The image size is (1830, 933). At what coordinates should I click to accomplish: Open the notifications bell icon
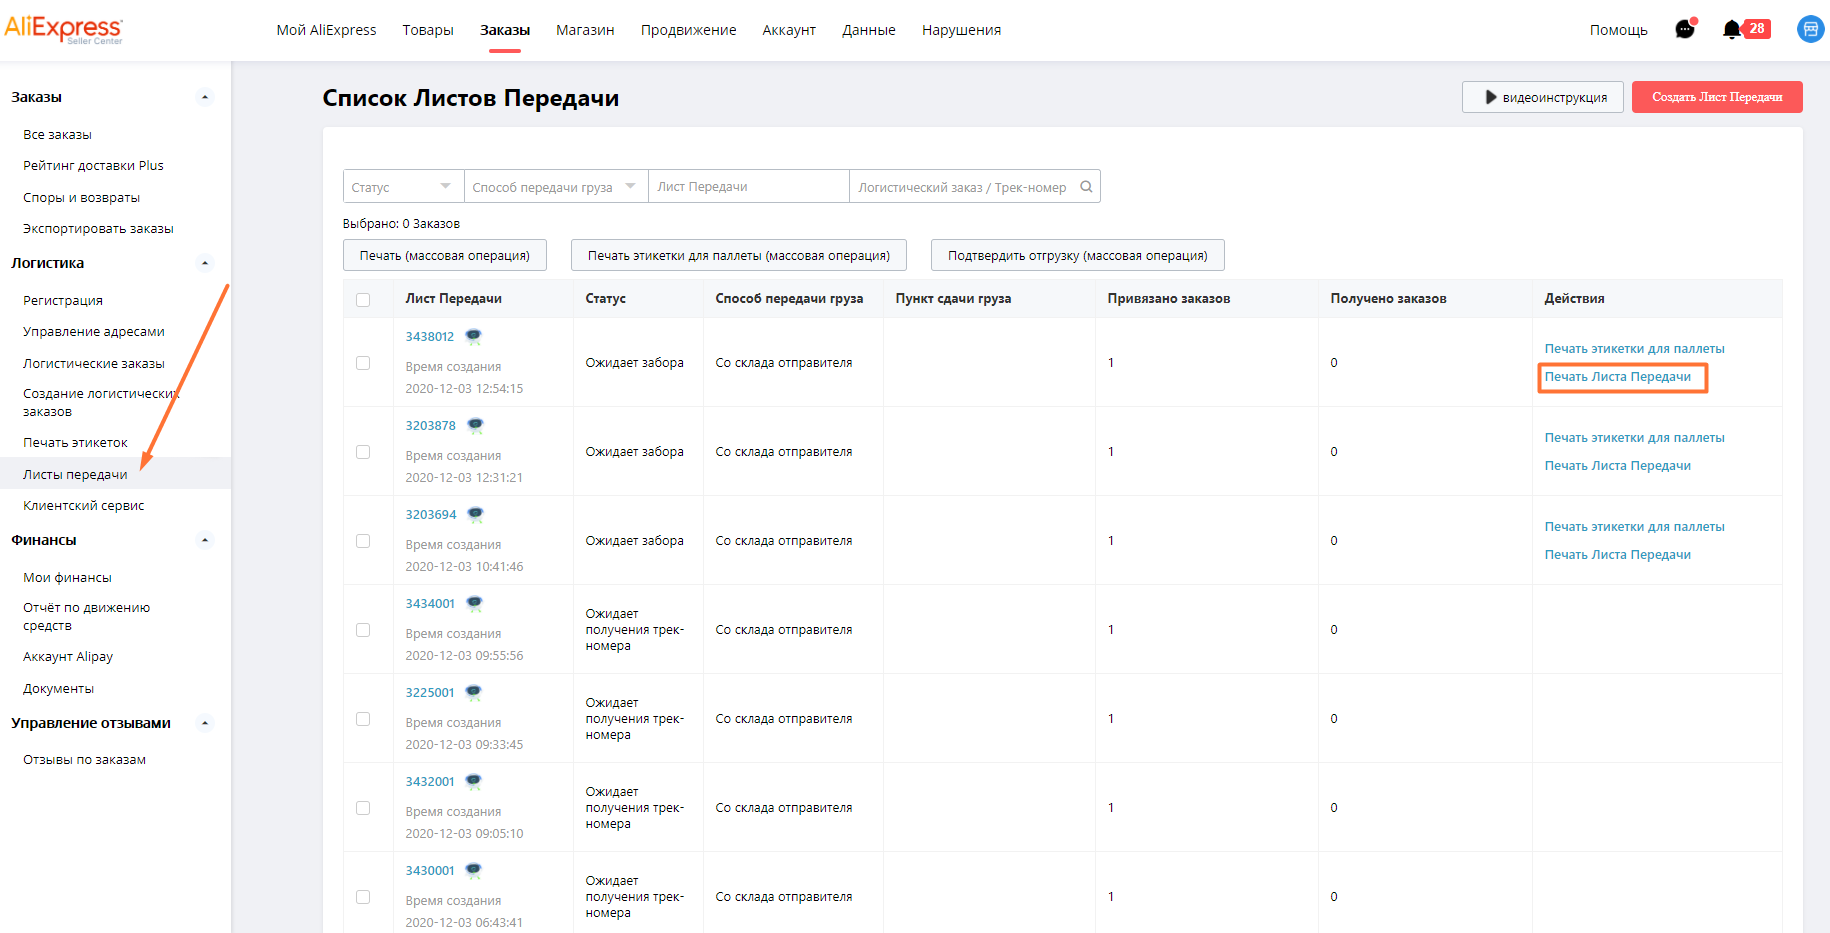pyautogui.click(x=1732, y=29)
